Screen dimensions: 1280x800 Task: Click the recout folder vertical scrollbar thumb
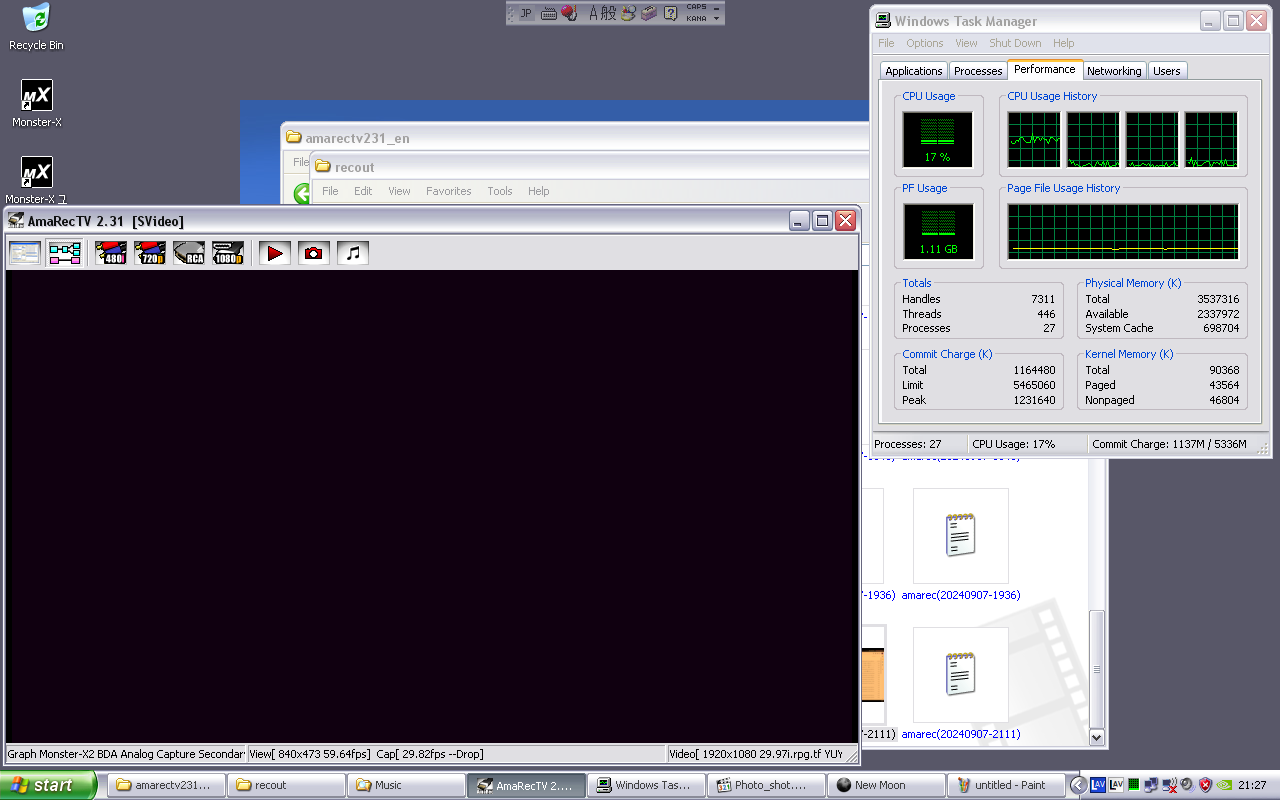1097,669
